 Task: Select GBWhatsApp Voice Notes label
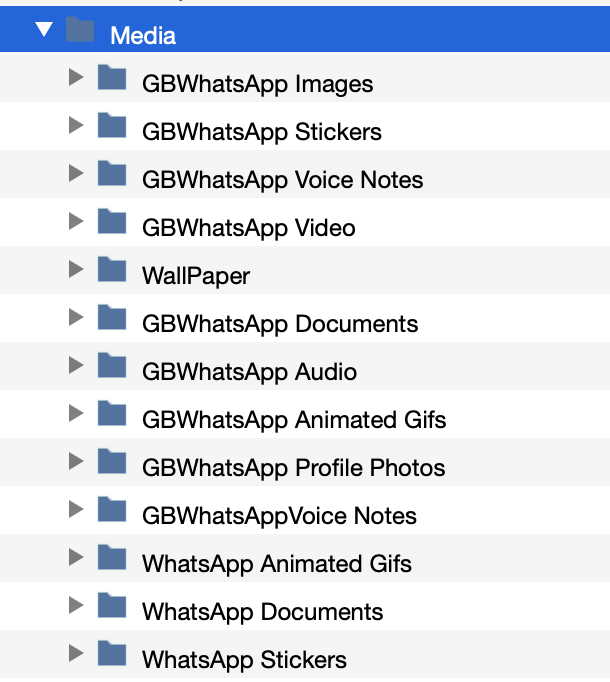coord(282,180)
